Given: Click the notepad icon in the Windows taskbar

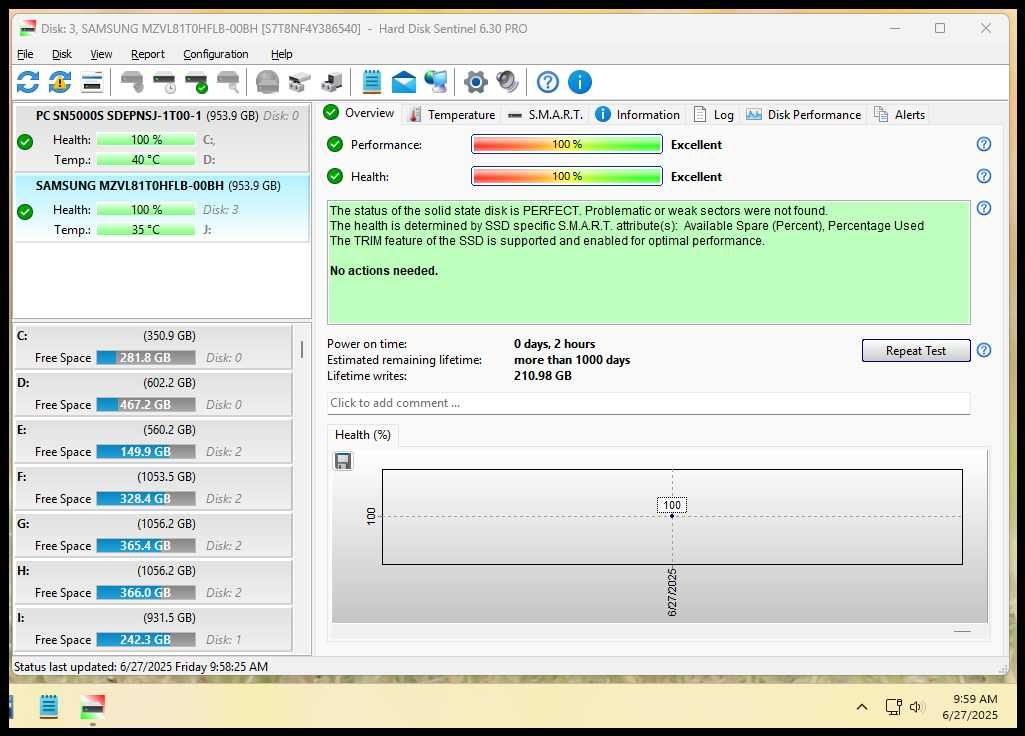Looking at the screenshot, I should click(49, 707).
